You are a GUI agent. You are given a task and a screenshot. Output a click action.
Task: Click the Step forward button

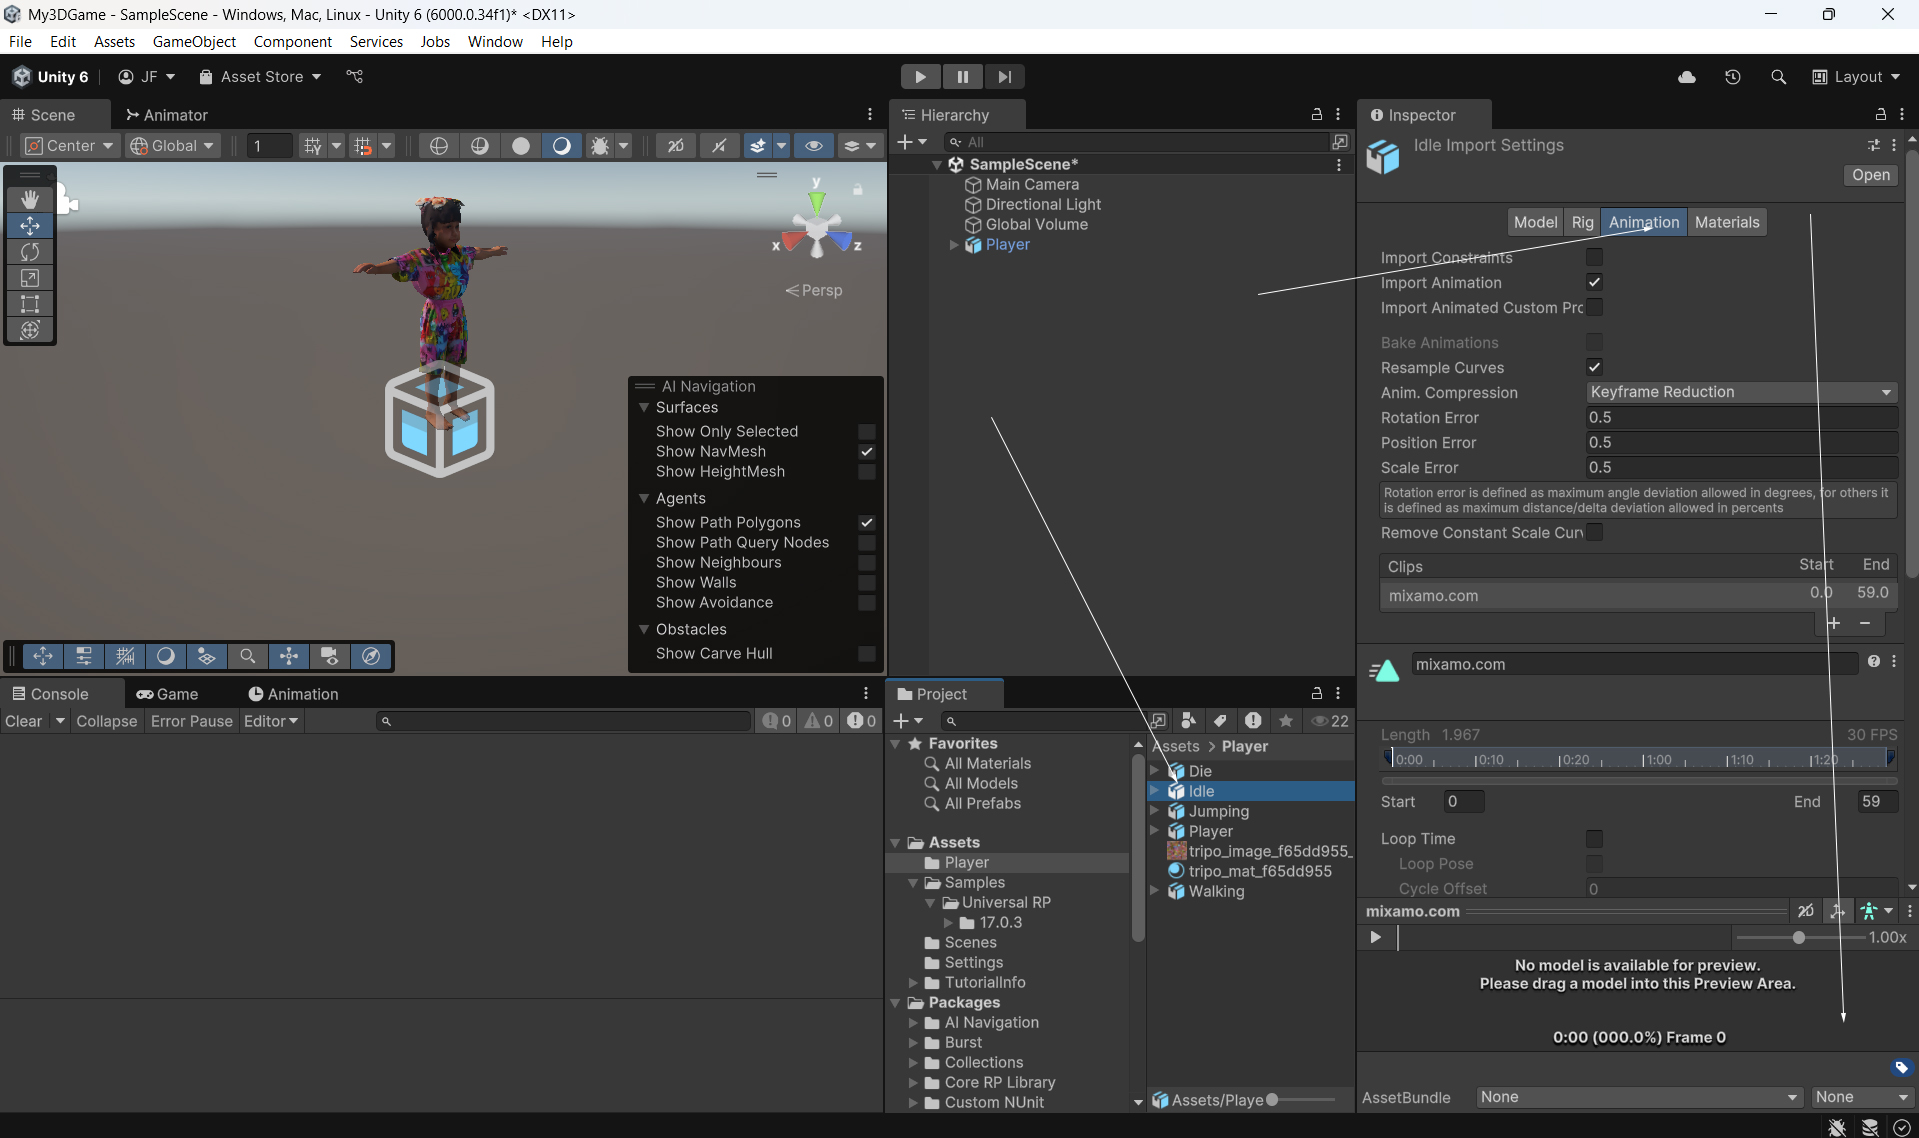[1004, 77]
